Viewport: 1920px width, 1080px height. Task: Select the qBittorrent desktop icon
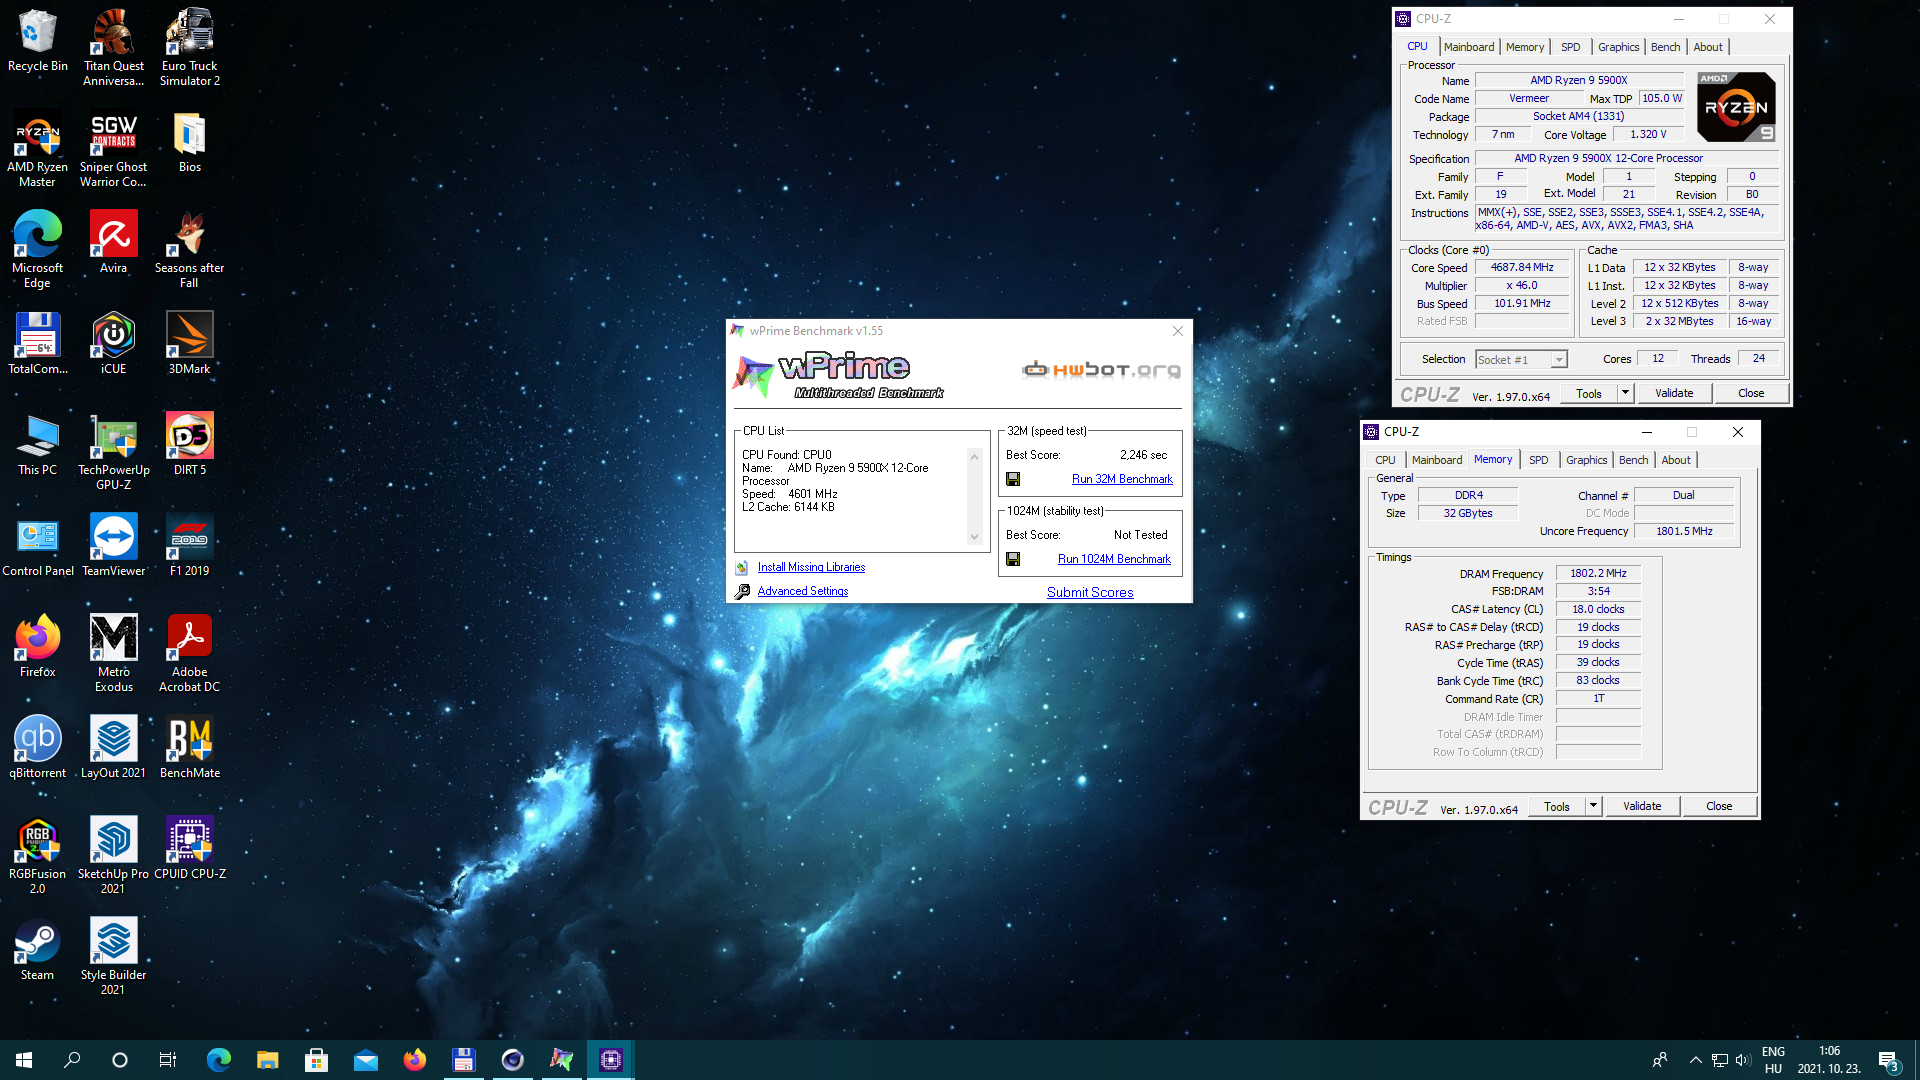(37, 748)
